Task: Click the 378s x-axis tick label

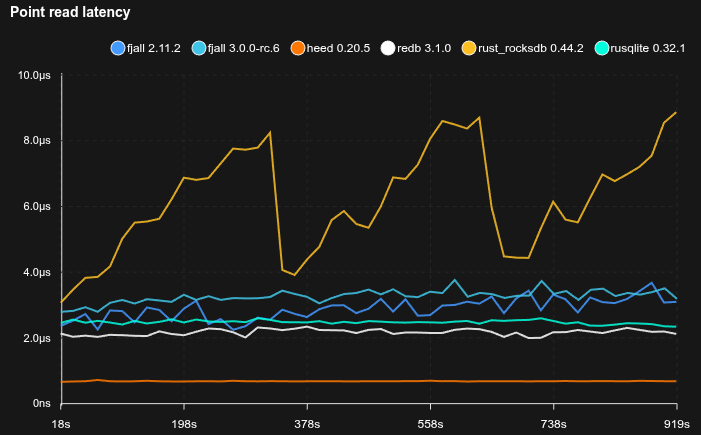Action: 307,423
